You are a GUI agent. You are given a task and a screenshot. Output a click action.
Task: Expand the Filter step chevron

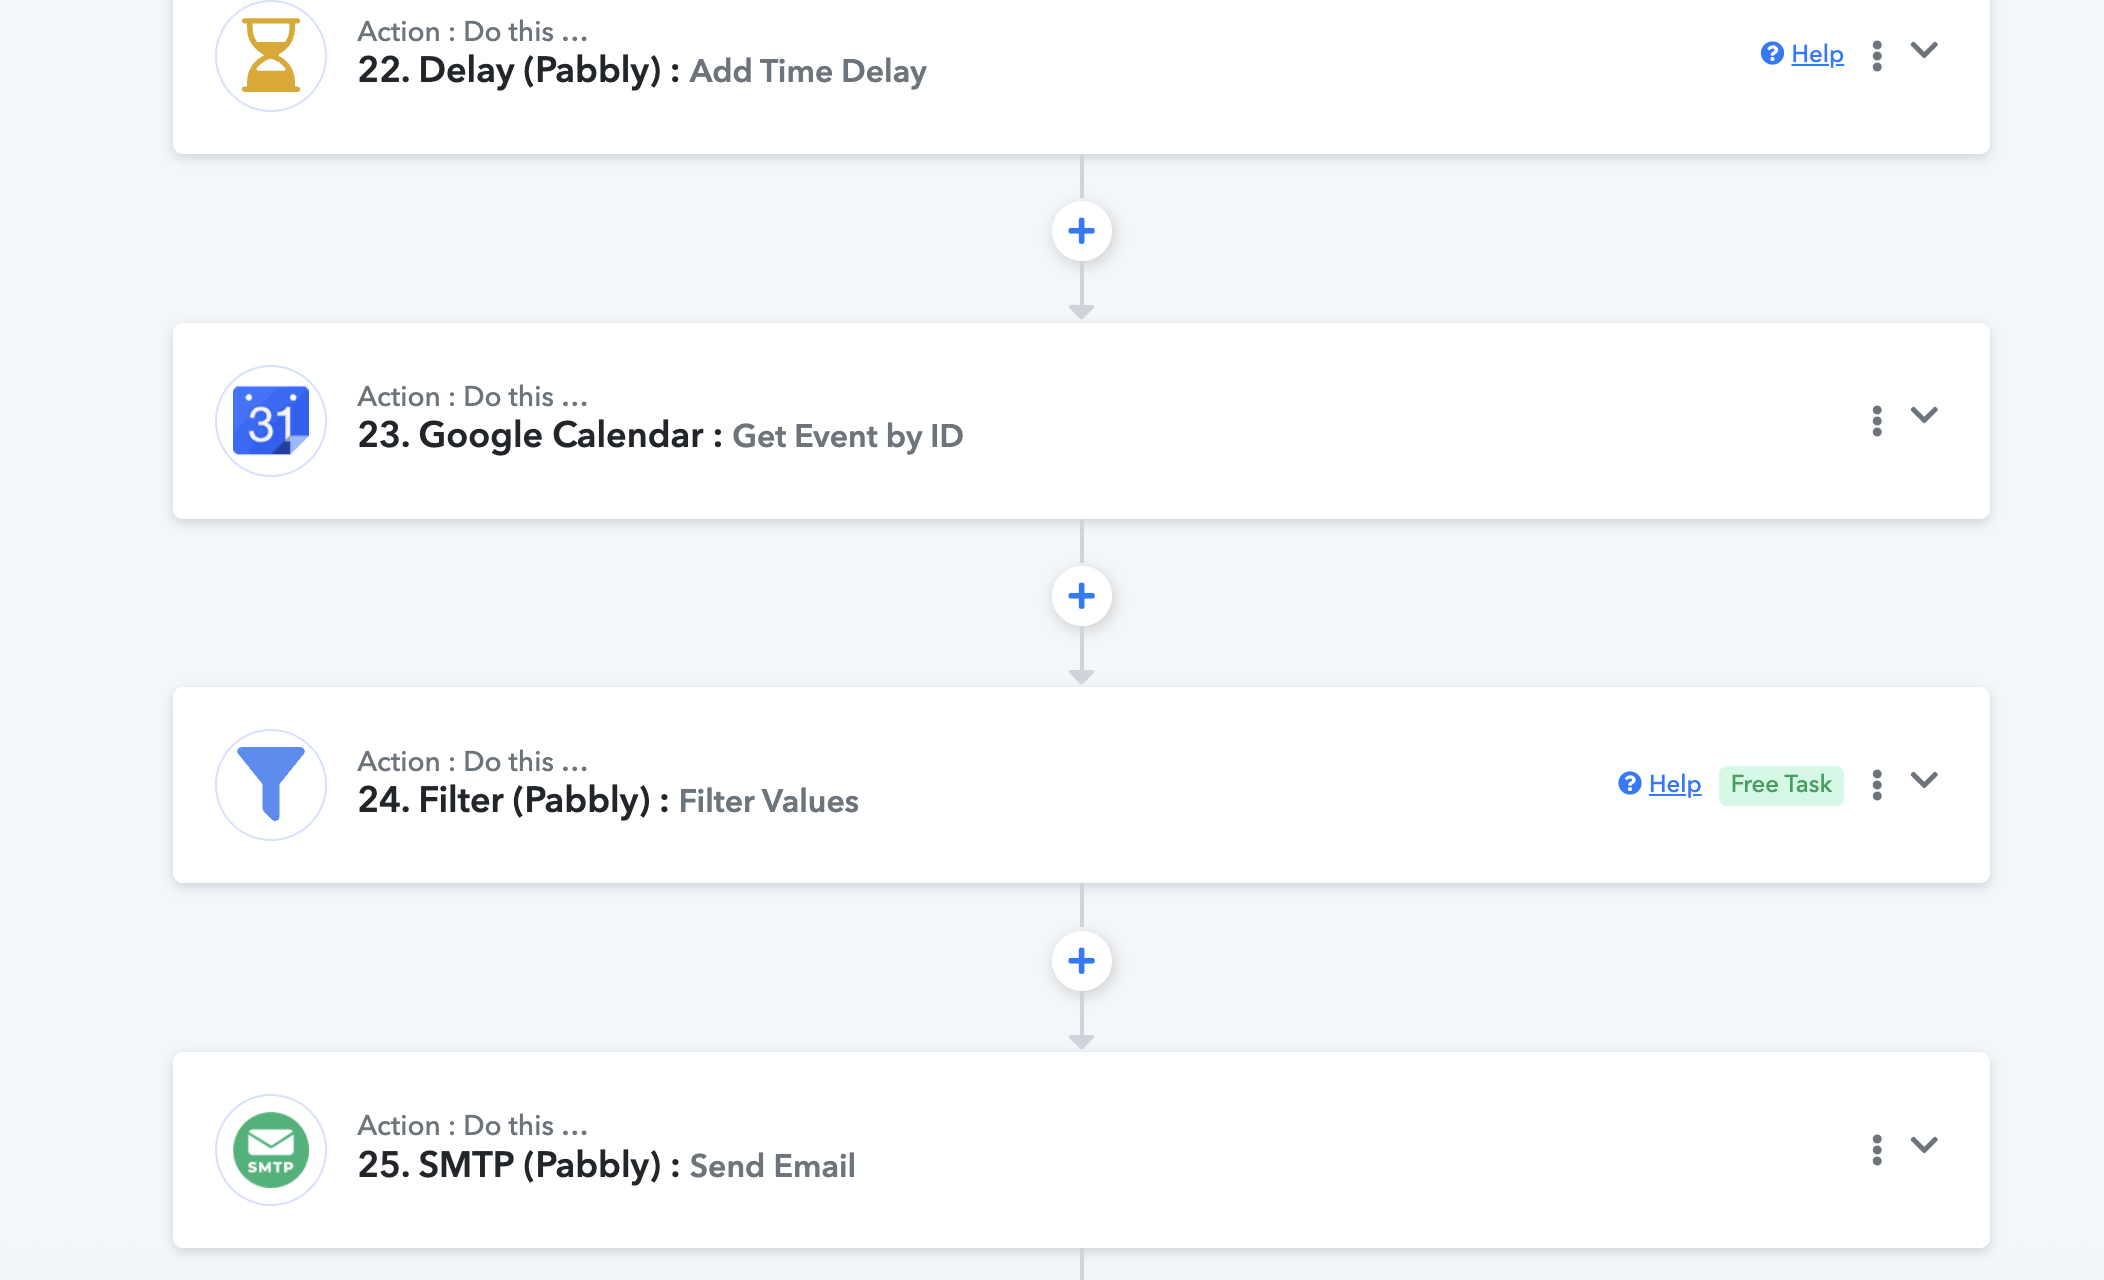[x=1924, y=780]
